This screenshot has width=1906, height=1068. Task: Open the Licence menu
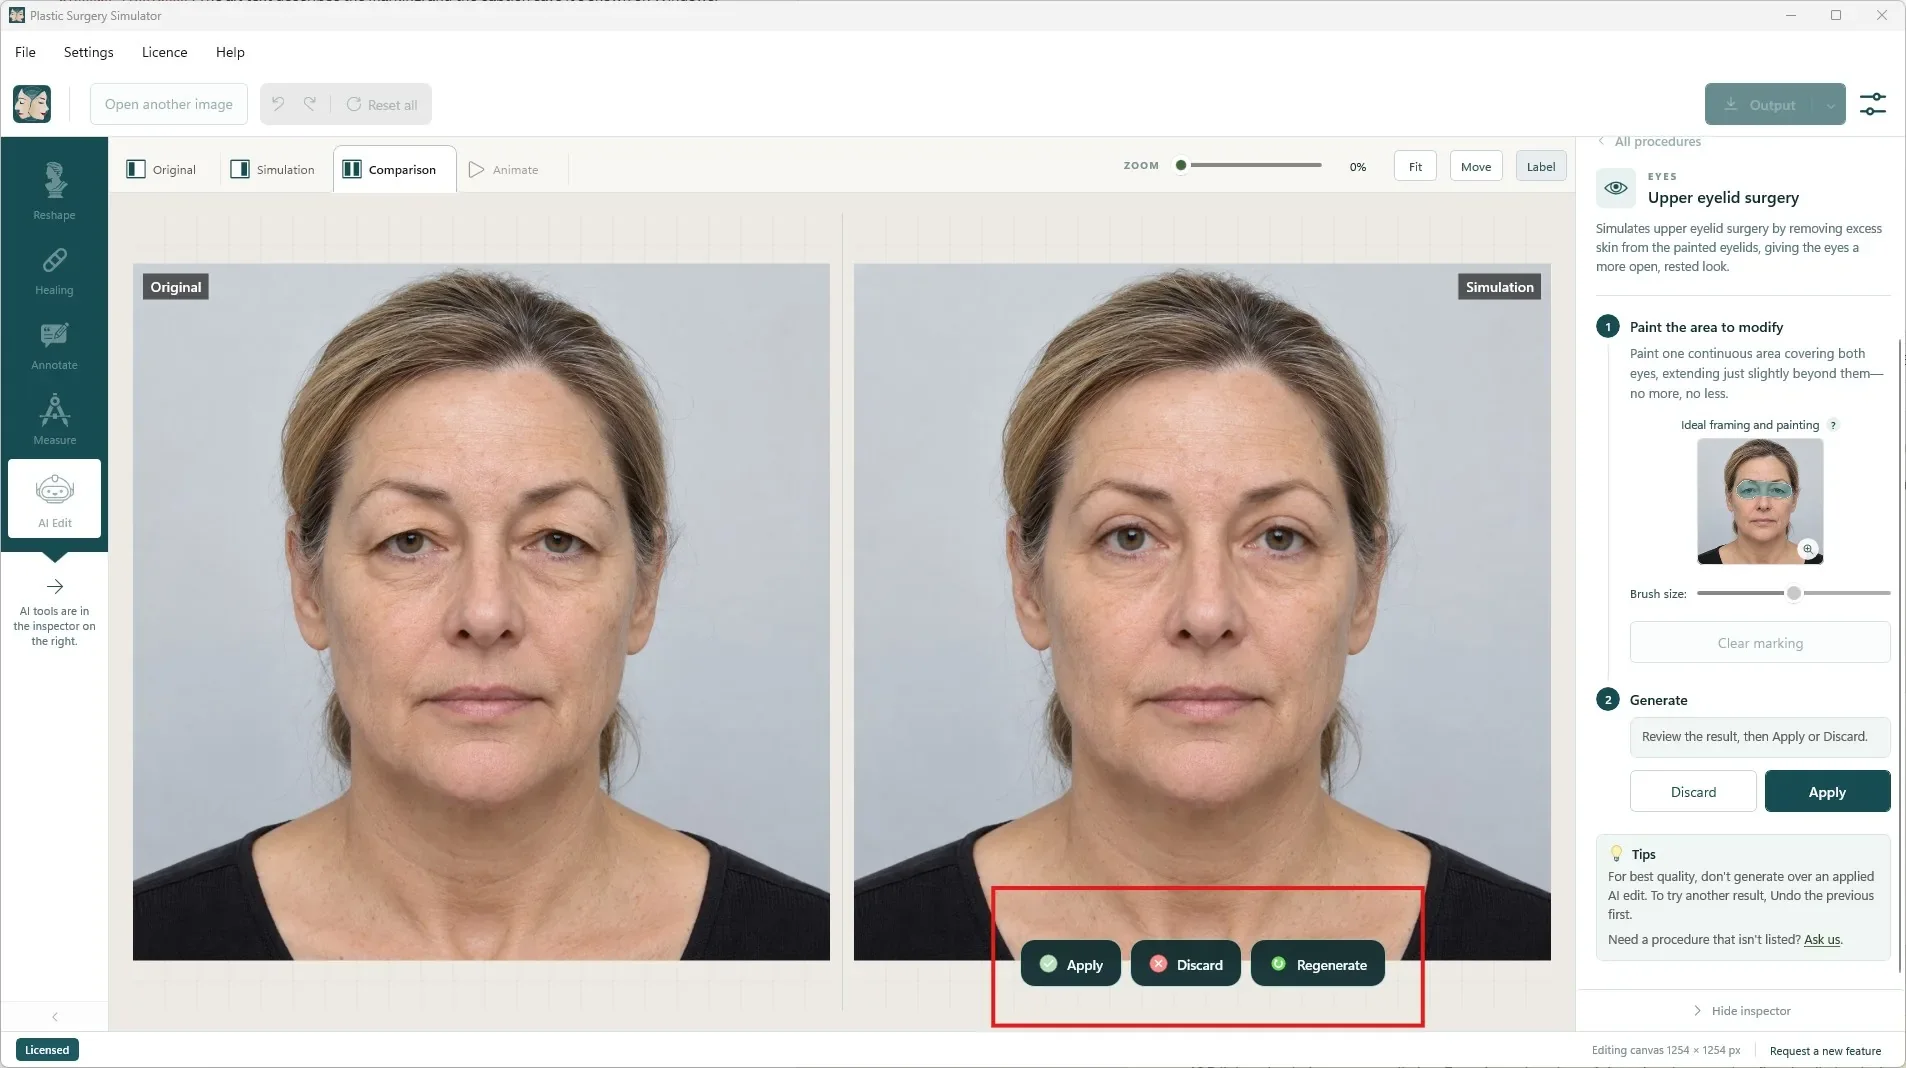coord(164,52)
